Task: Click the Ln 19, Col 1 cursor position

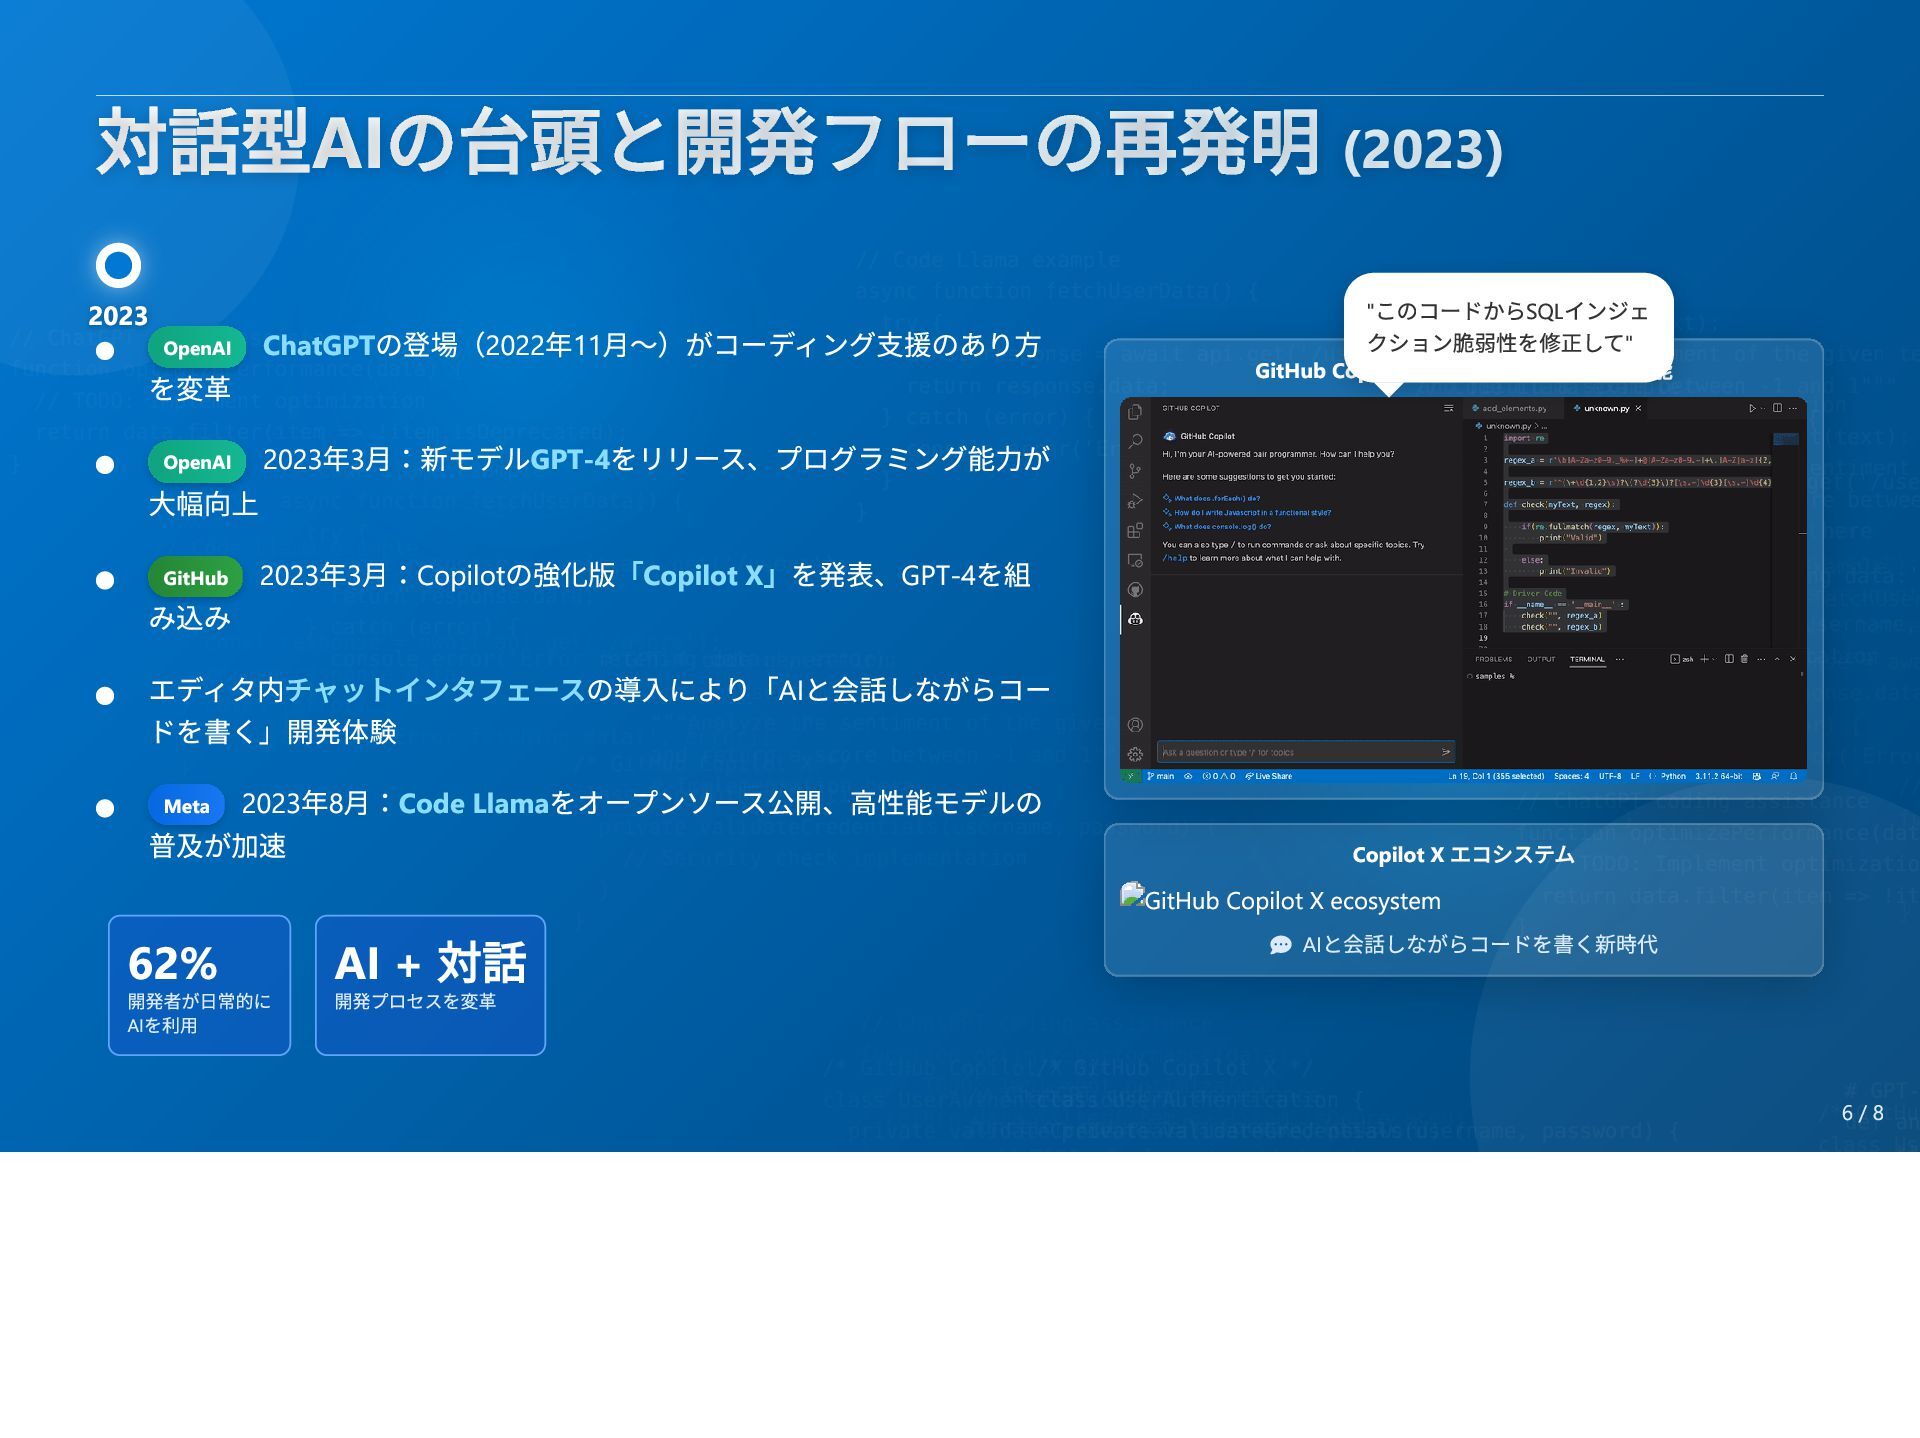Action: point(1496,776)
